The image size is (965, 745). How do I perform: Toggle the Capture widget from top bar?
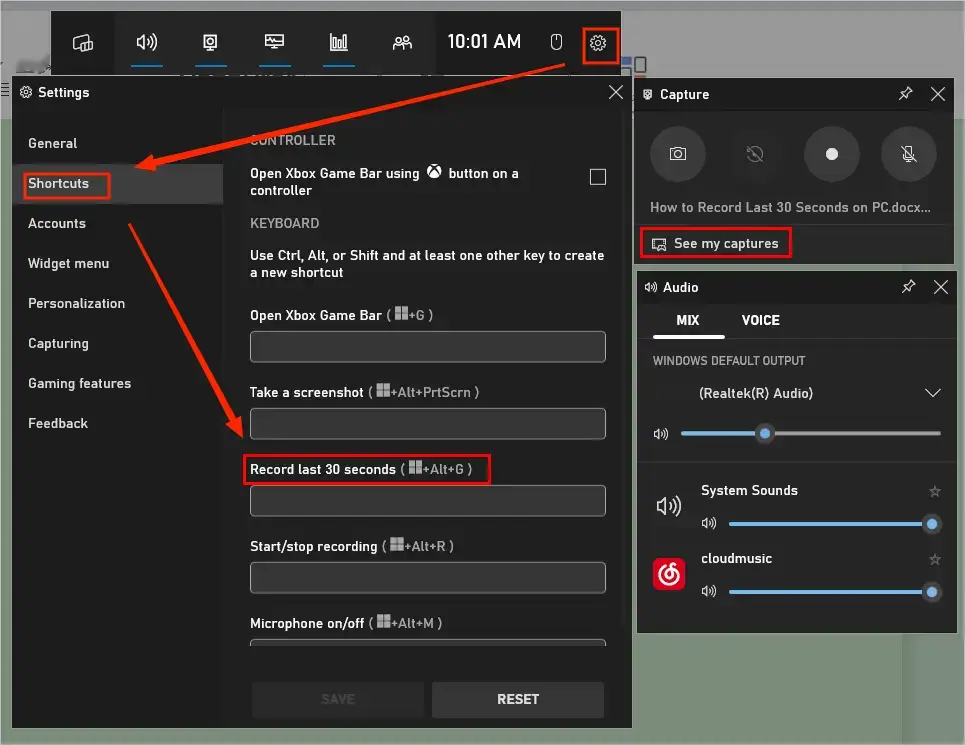click(x=210, y=42)
